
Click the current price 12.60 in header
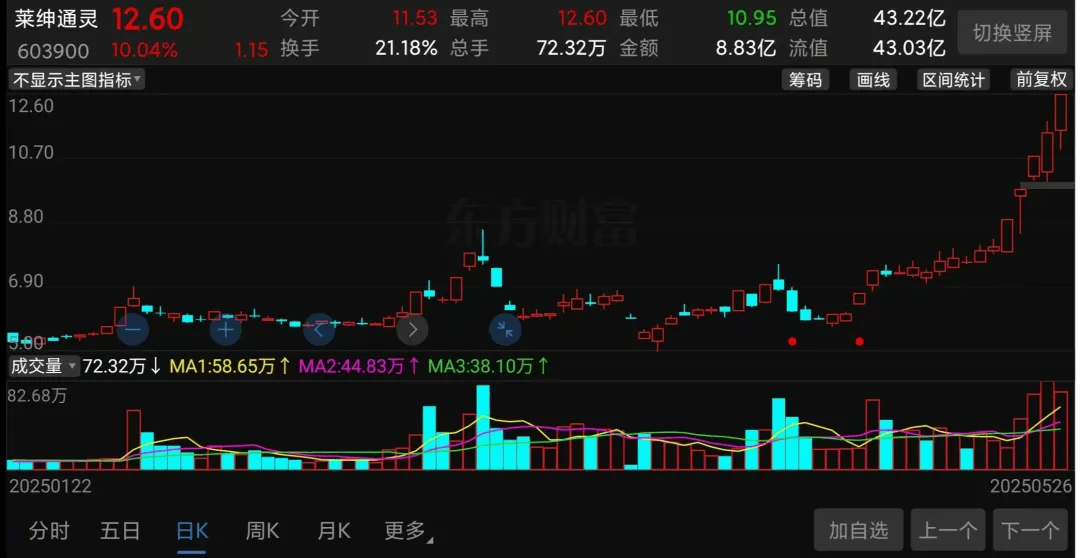tap(147, 19)
